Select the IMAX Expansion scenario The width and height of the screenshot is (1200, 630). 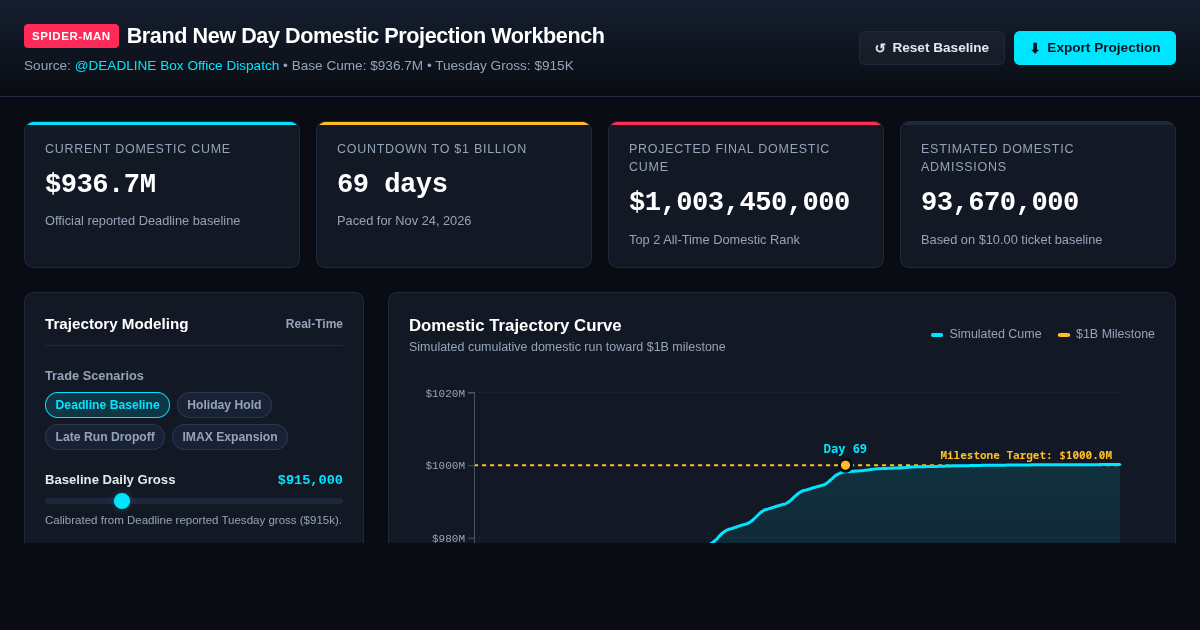tap(230, 437)
